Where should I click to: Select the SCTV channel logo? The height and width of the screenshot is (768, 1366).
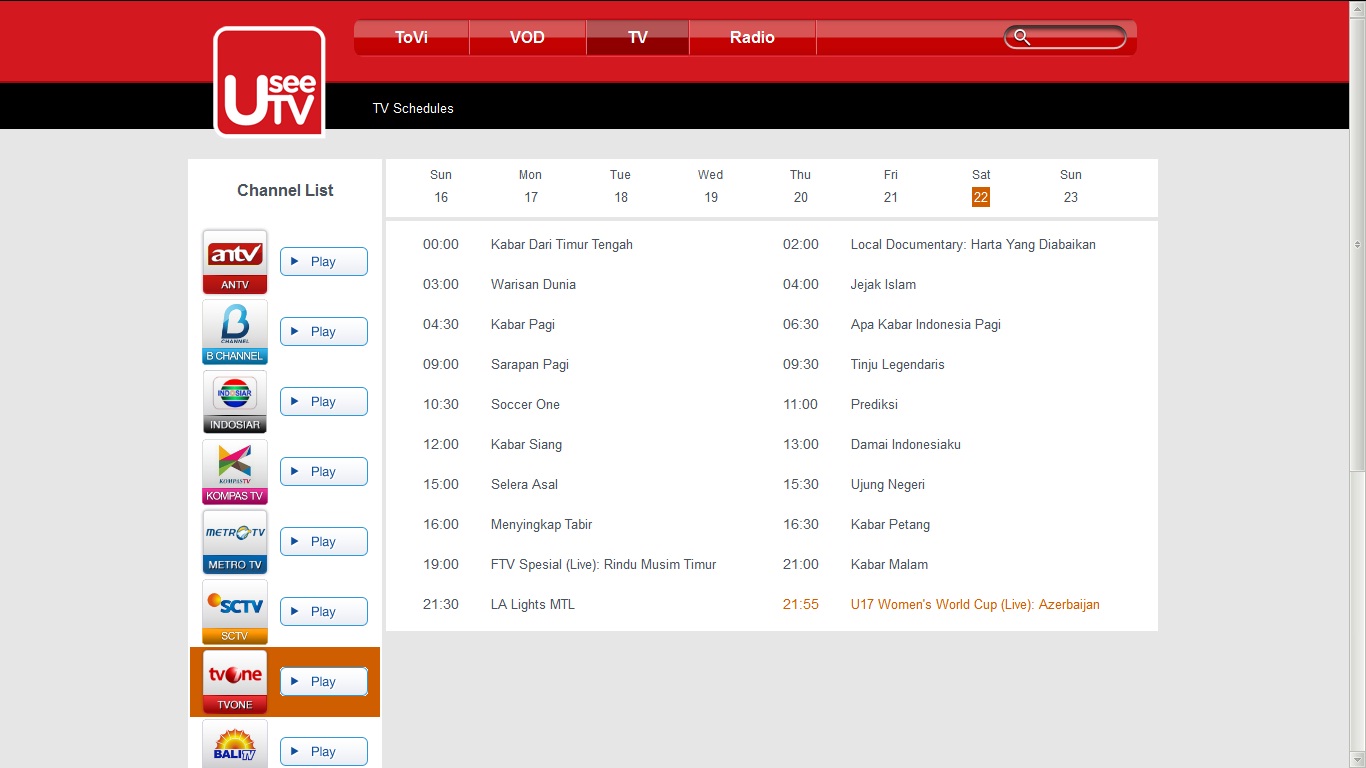(x=235, y=612)
